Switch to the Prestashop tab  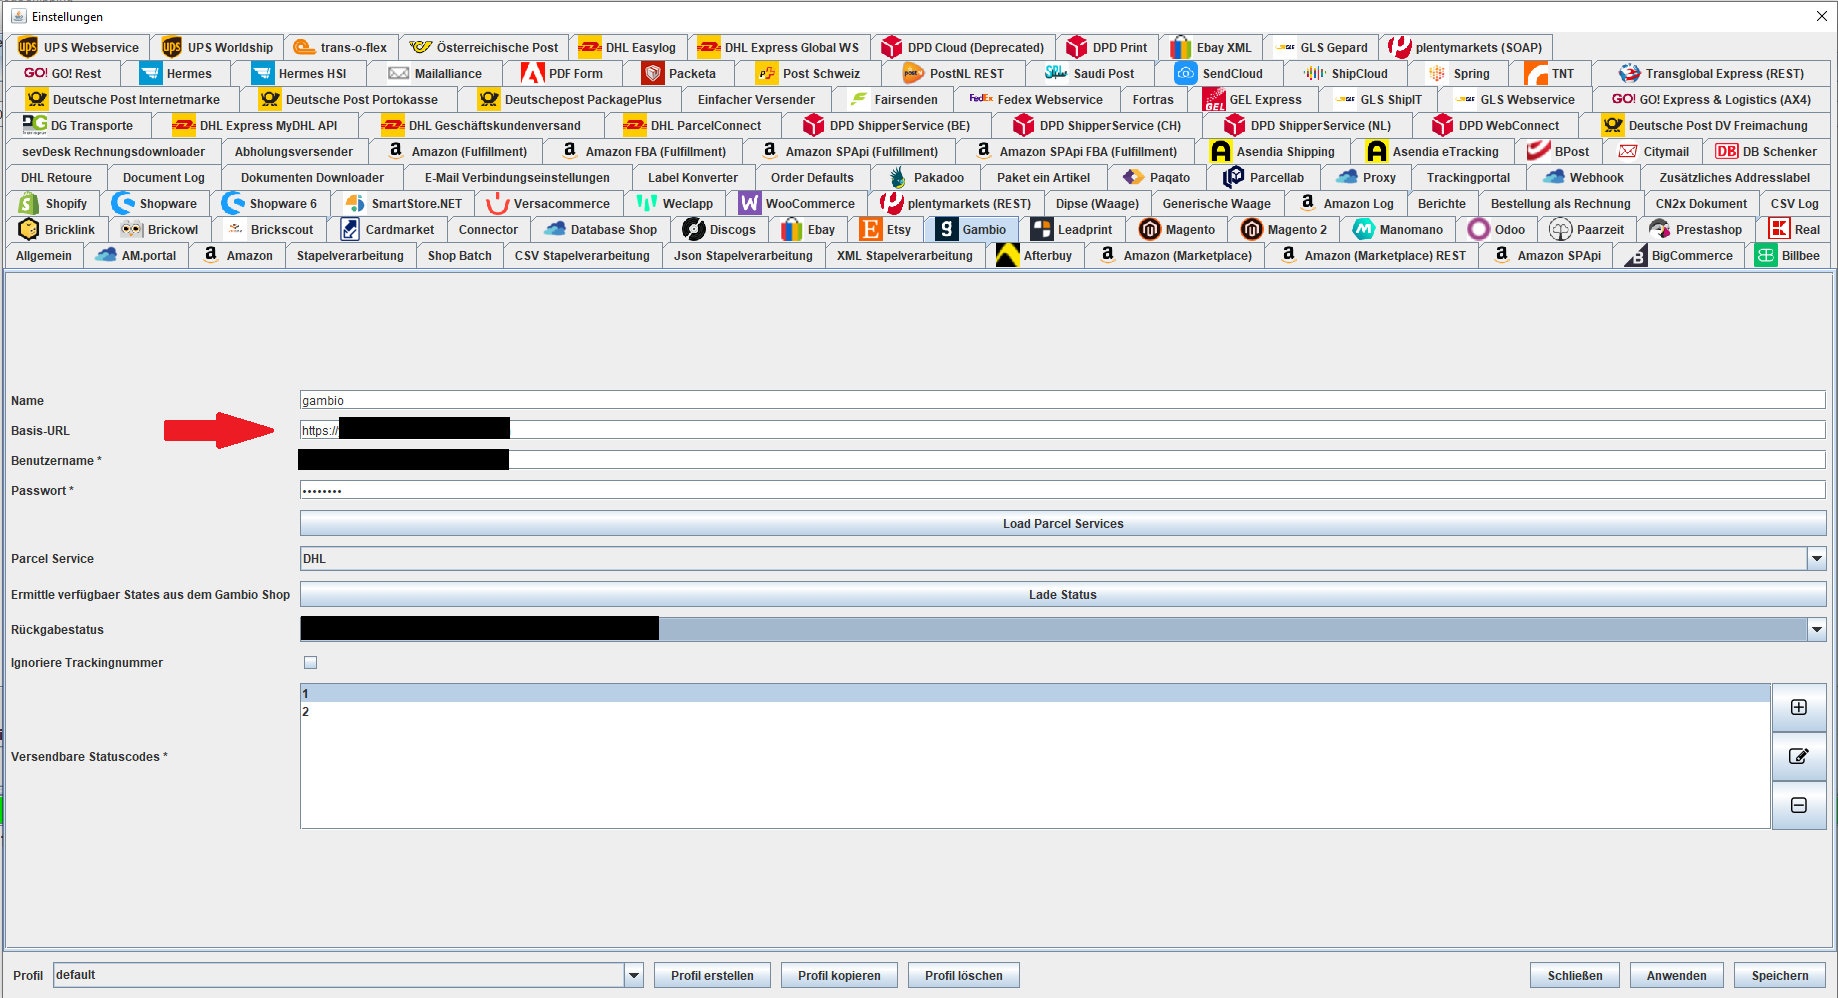1696,229
